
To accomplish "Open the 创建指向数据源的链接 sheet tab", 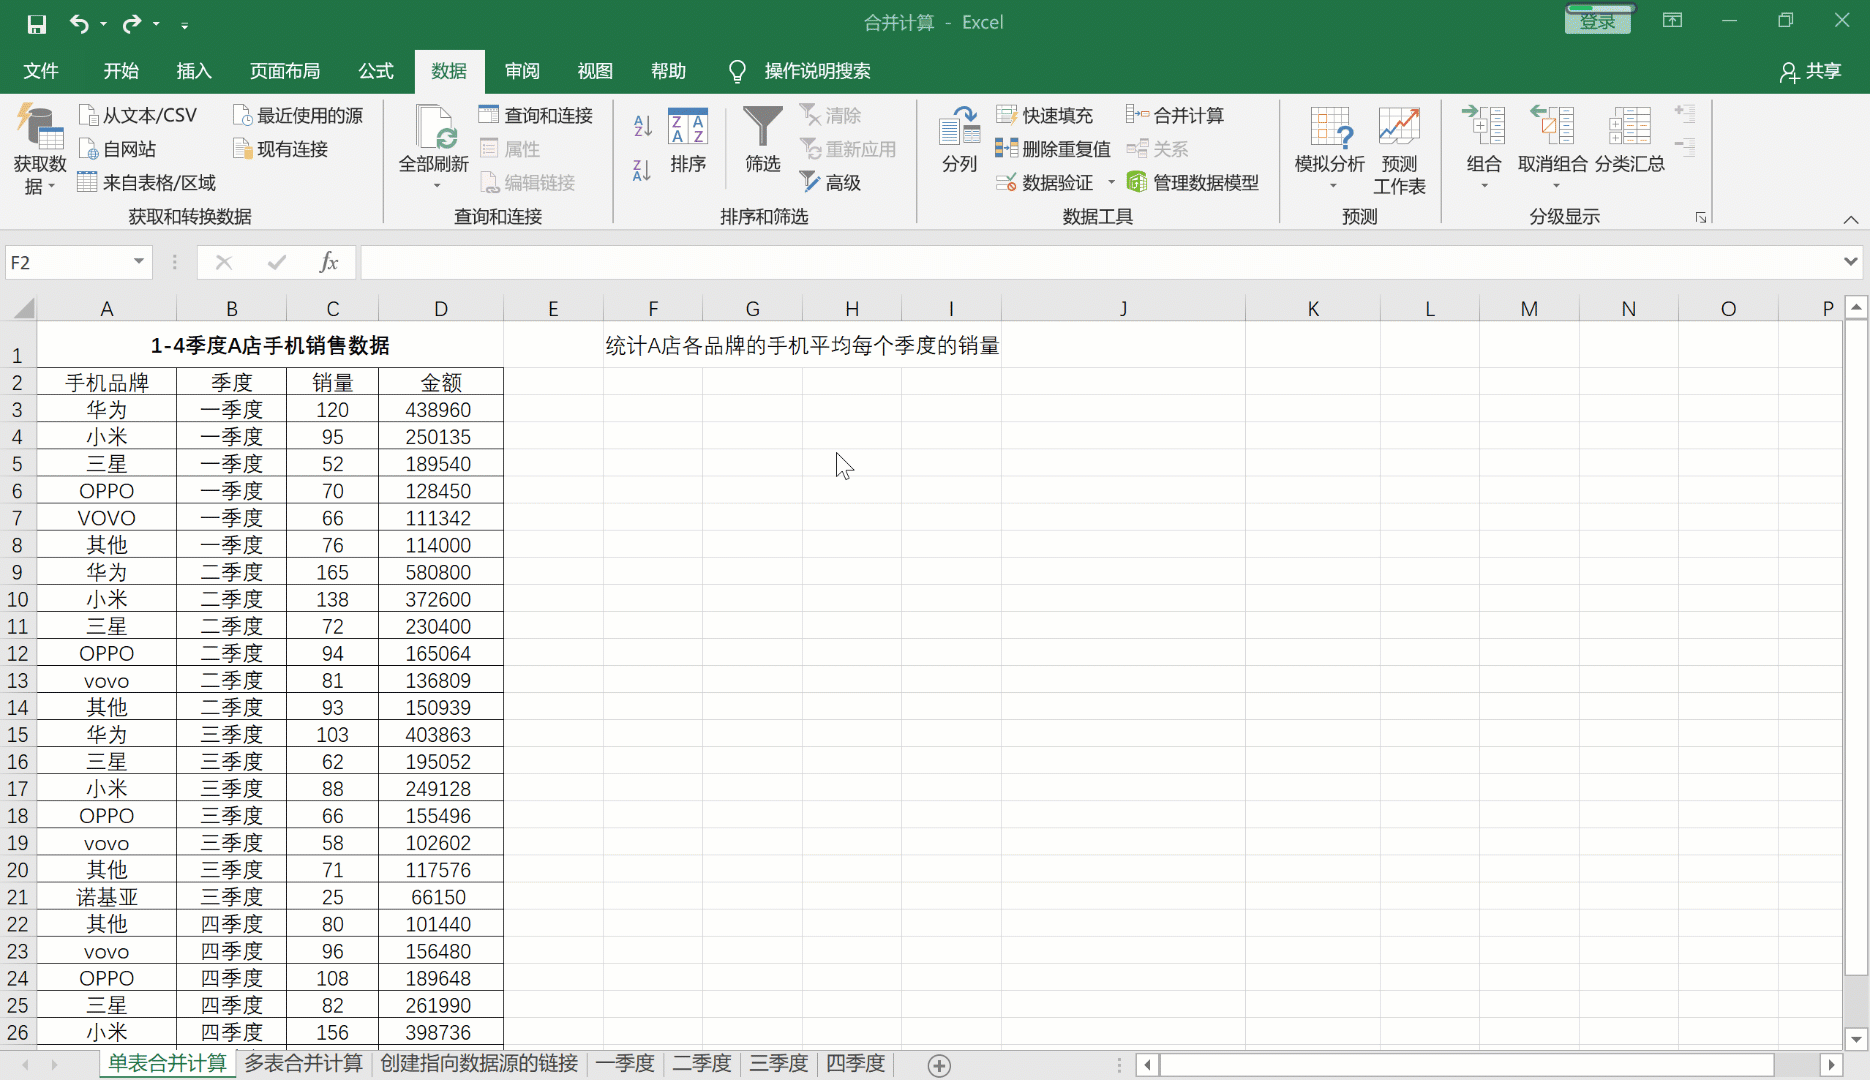I will (x=479, y=1063).
